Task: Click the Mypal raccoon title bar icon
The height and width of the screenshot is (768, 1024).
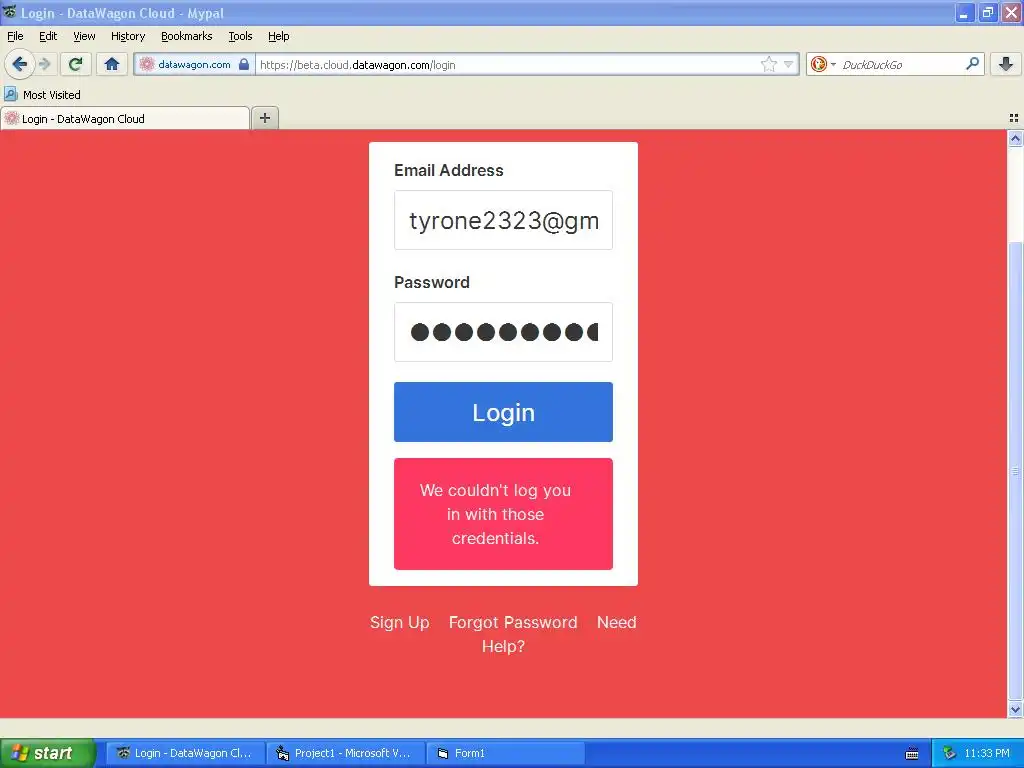Action: click(x=10, y=12)
